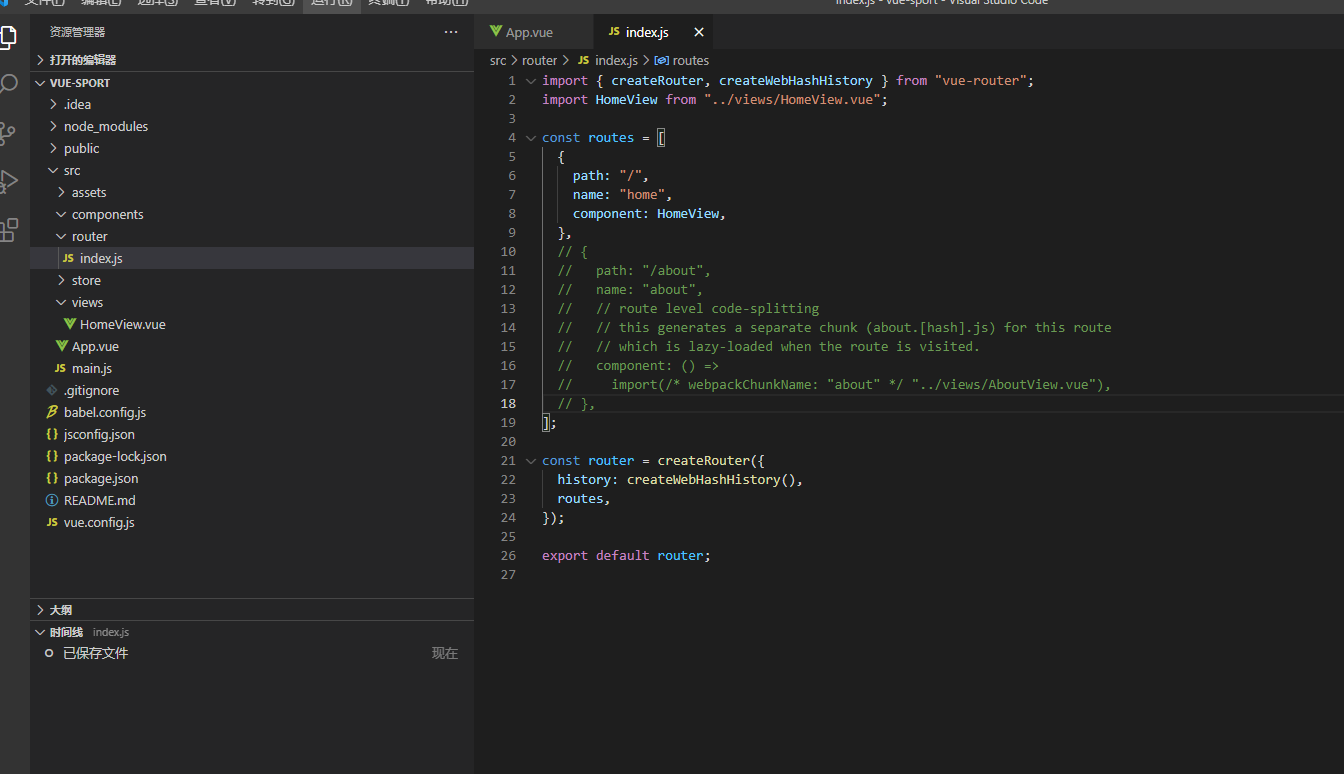Click line number 18 in the gutter
Viewport: 1344px width, 774px height.
click(x=509, y=403)
